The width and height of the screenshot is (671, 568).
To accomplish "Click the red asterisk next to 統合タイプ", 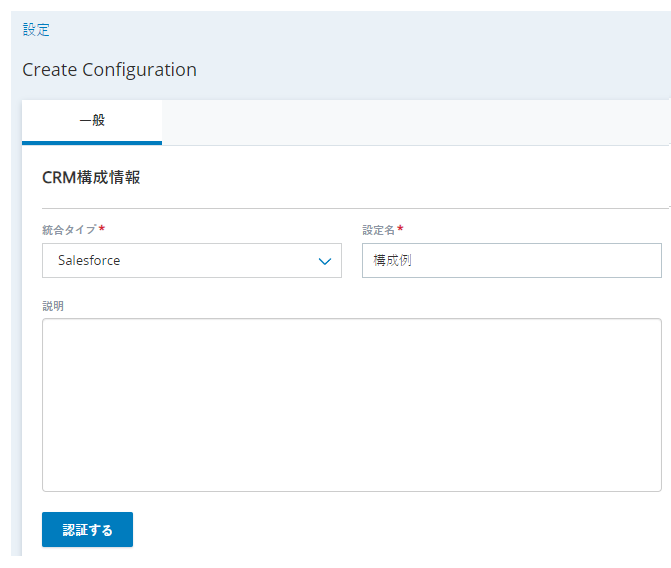I will tap(102, 228).
